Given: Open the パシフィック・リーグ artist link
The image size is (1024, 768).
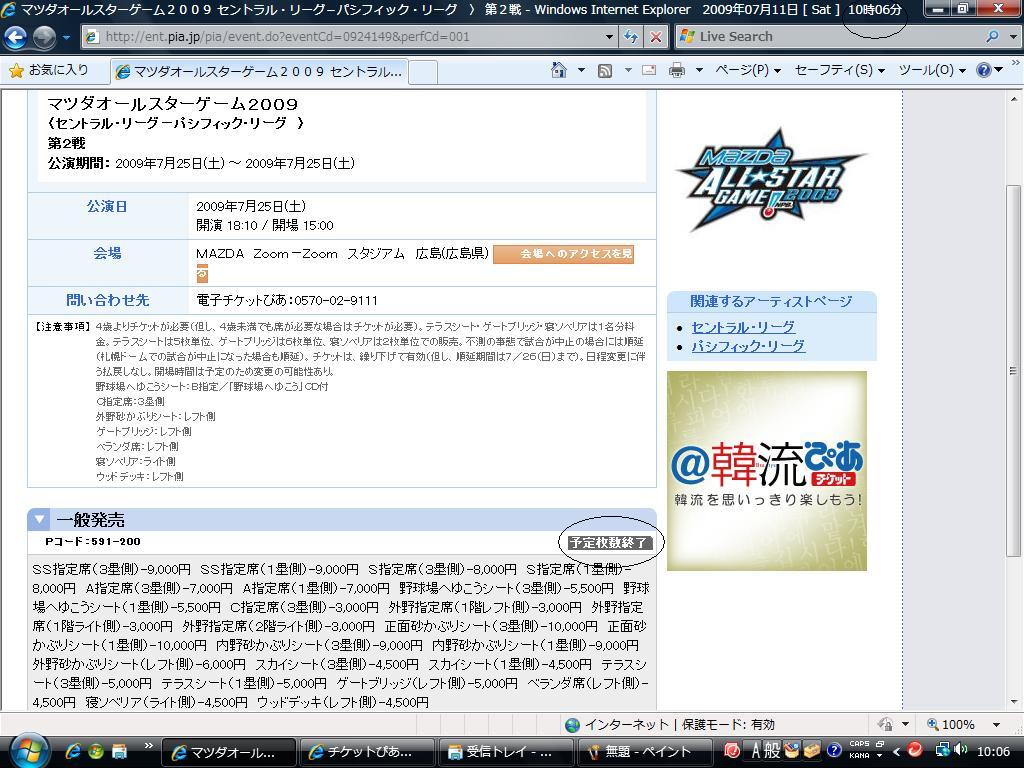Looking at the screenshot, I should click(748, 346).
